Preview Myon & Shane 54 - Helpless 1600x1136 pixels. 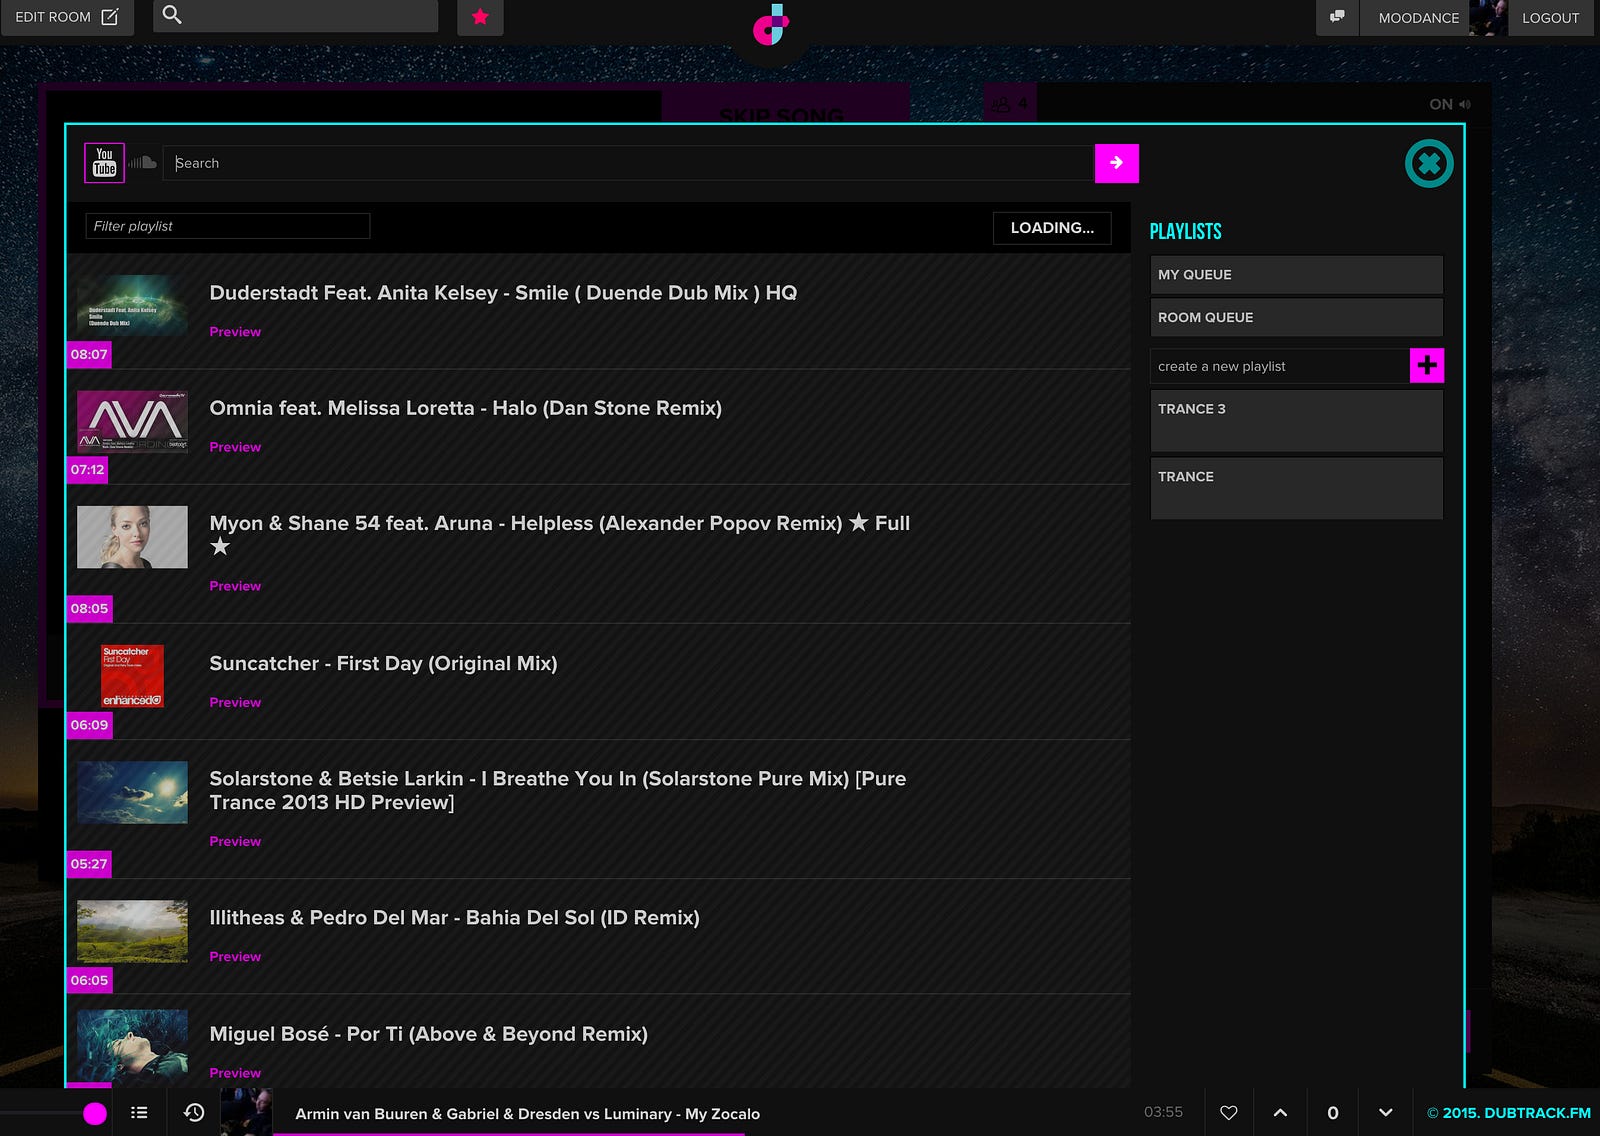click(x=235, y=586)
